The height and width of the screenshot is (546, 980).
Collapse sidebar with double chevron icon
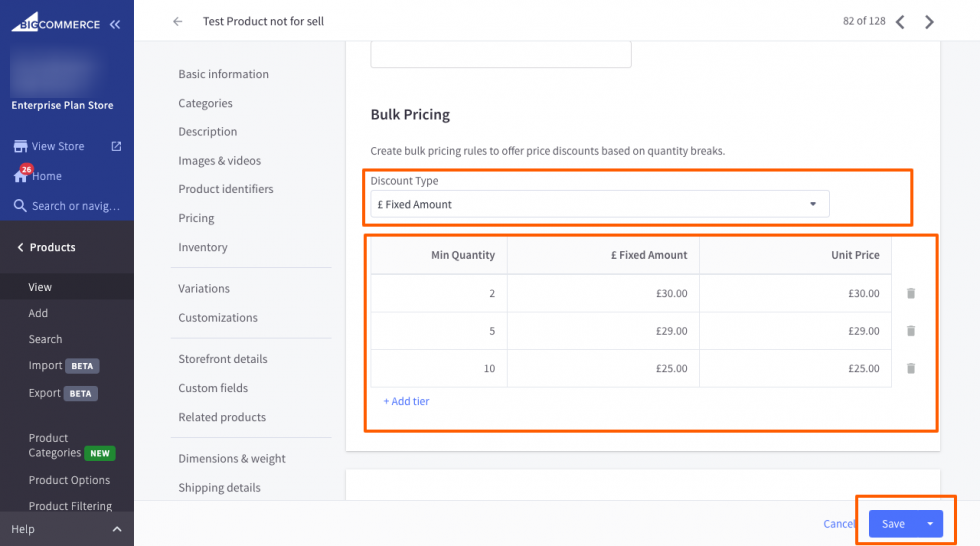pos(115,24)
